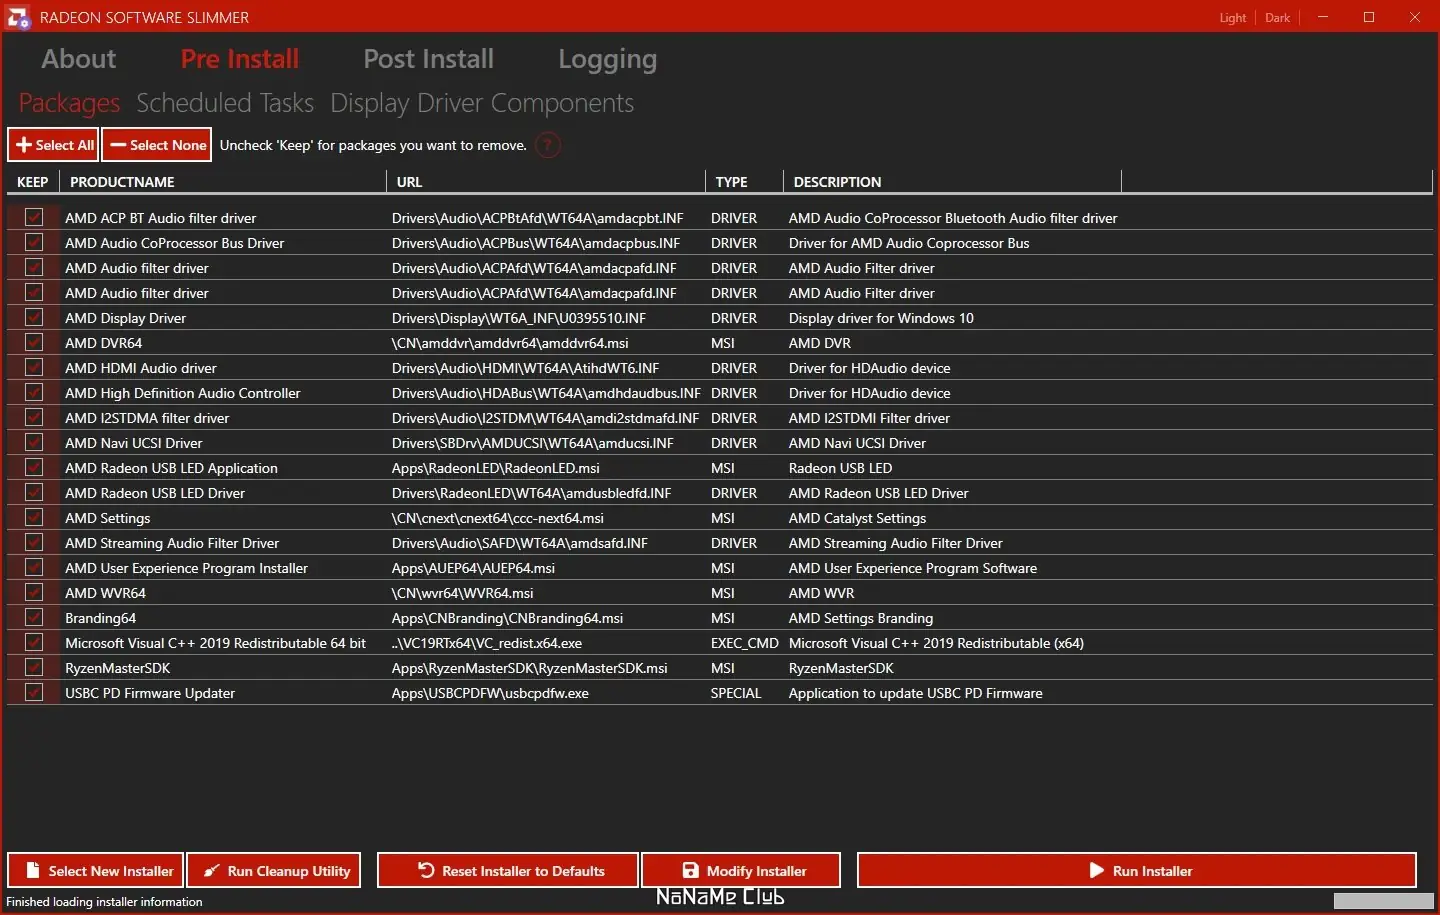This screenshot has width=1440, height=915.
Task: Click 'Application to update USBC PD Firmware' description
Action: tap(916, 693)
